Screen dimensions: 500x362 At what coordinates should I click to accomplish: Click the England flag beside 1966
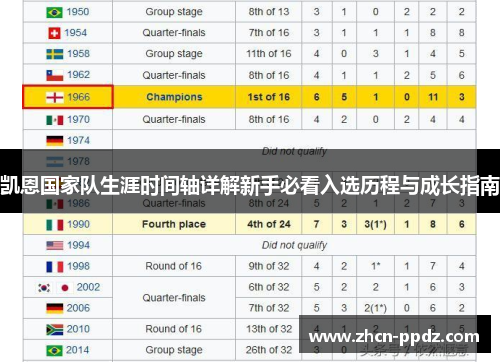[55, 97]
